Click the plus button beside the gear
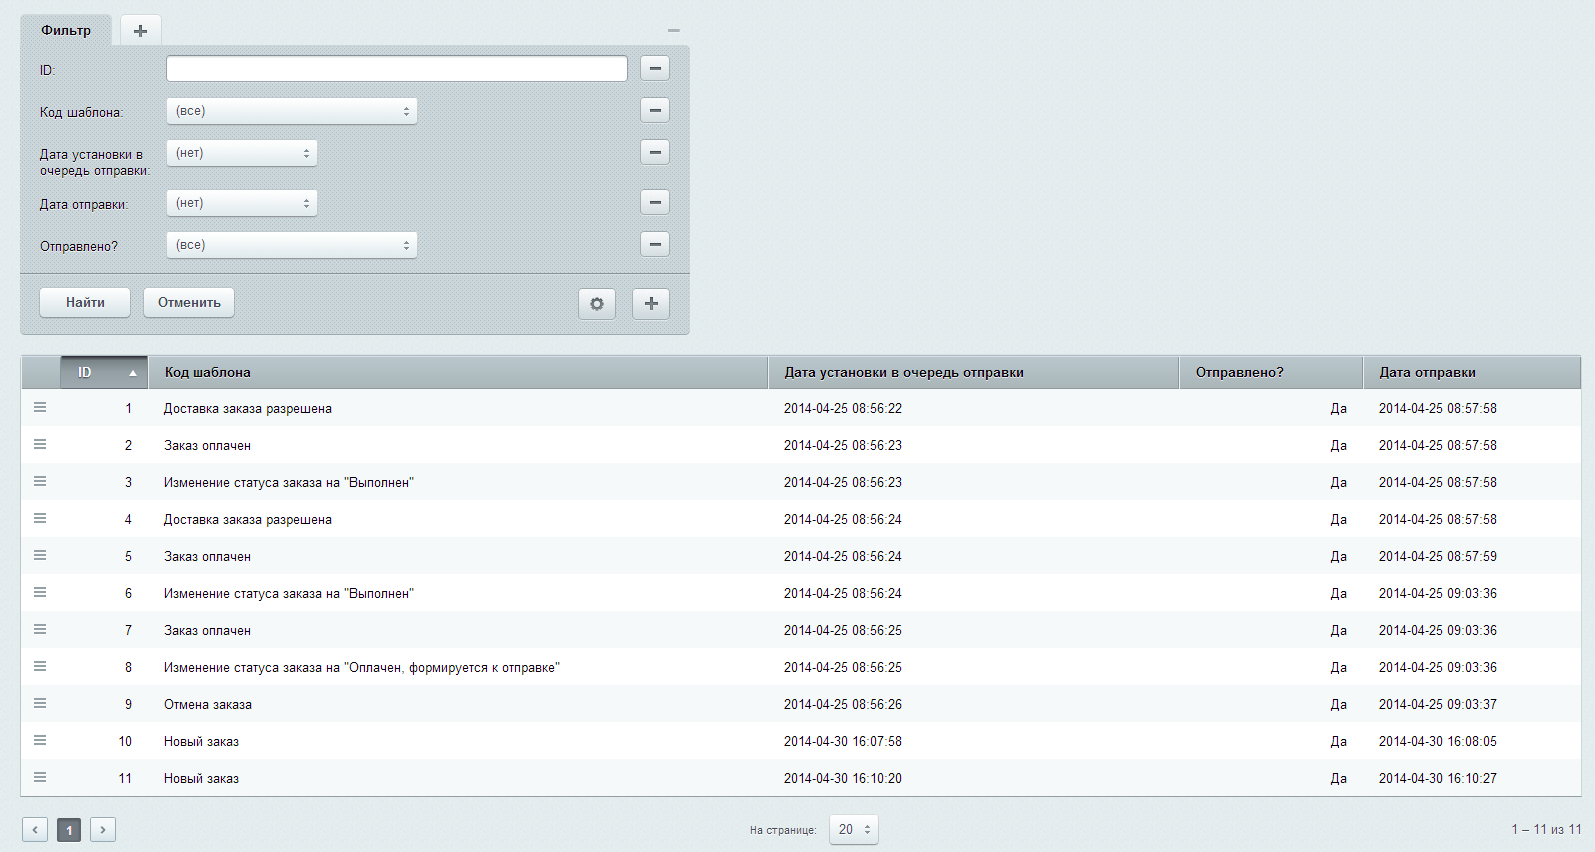The width and height of the screenshot is (1595, 852). pos(651,304)
